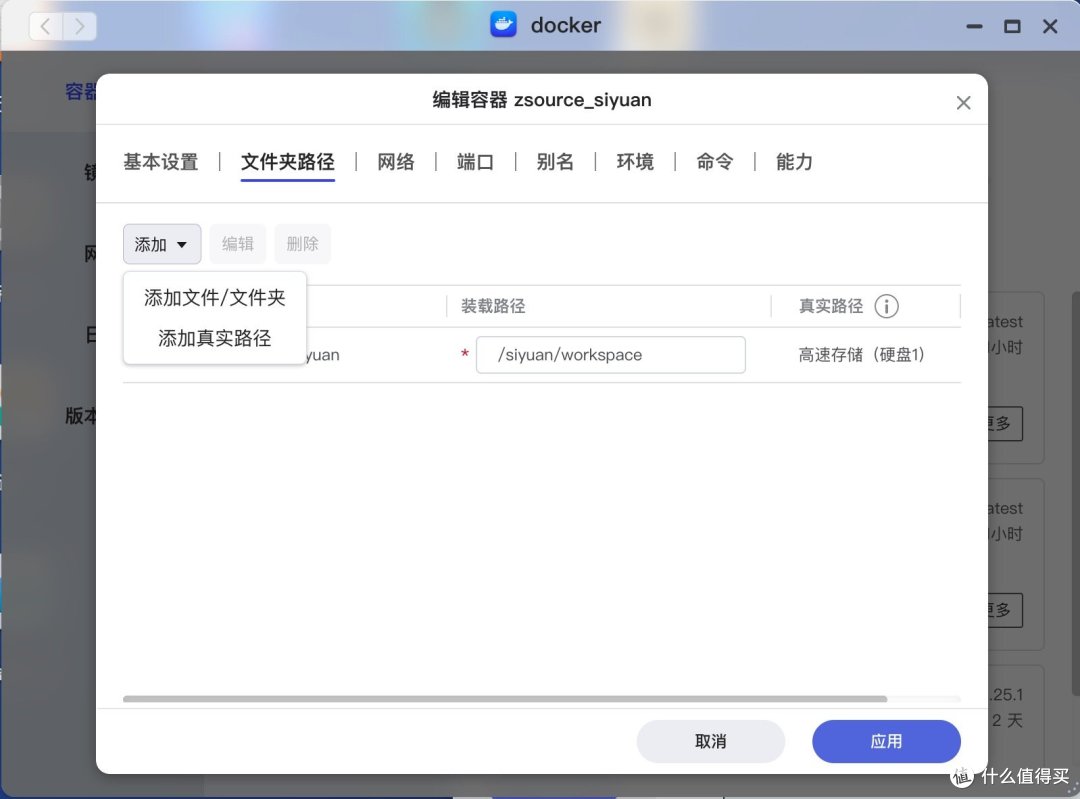Click the info icon beside 真实路径
This screenshot has height=799, width=1080.
(x=886, y=307)
